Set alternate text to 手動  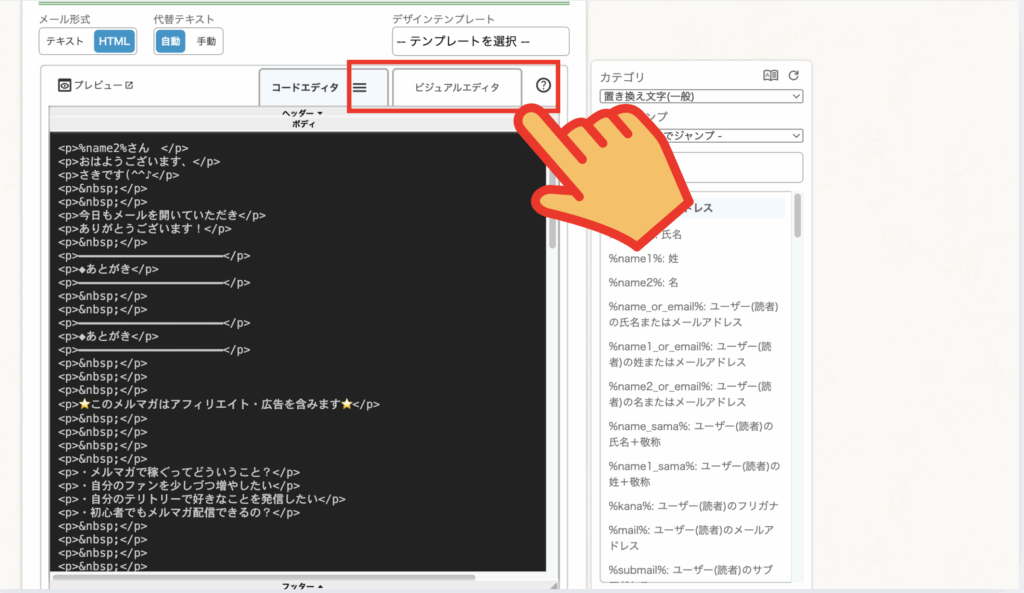206,41
